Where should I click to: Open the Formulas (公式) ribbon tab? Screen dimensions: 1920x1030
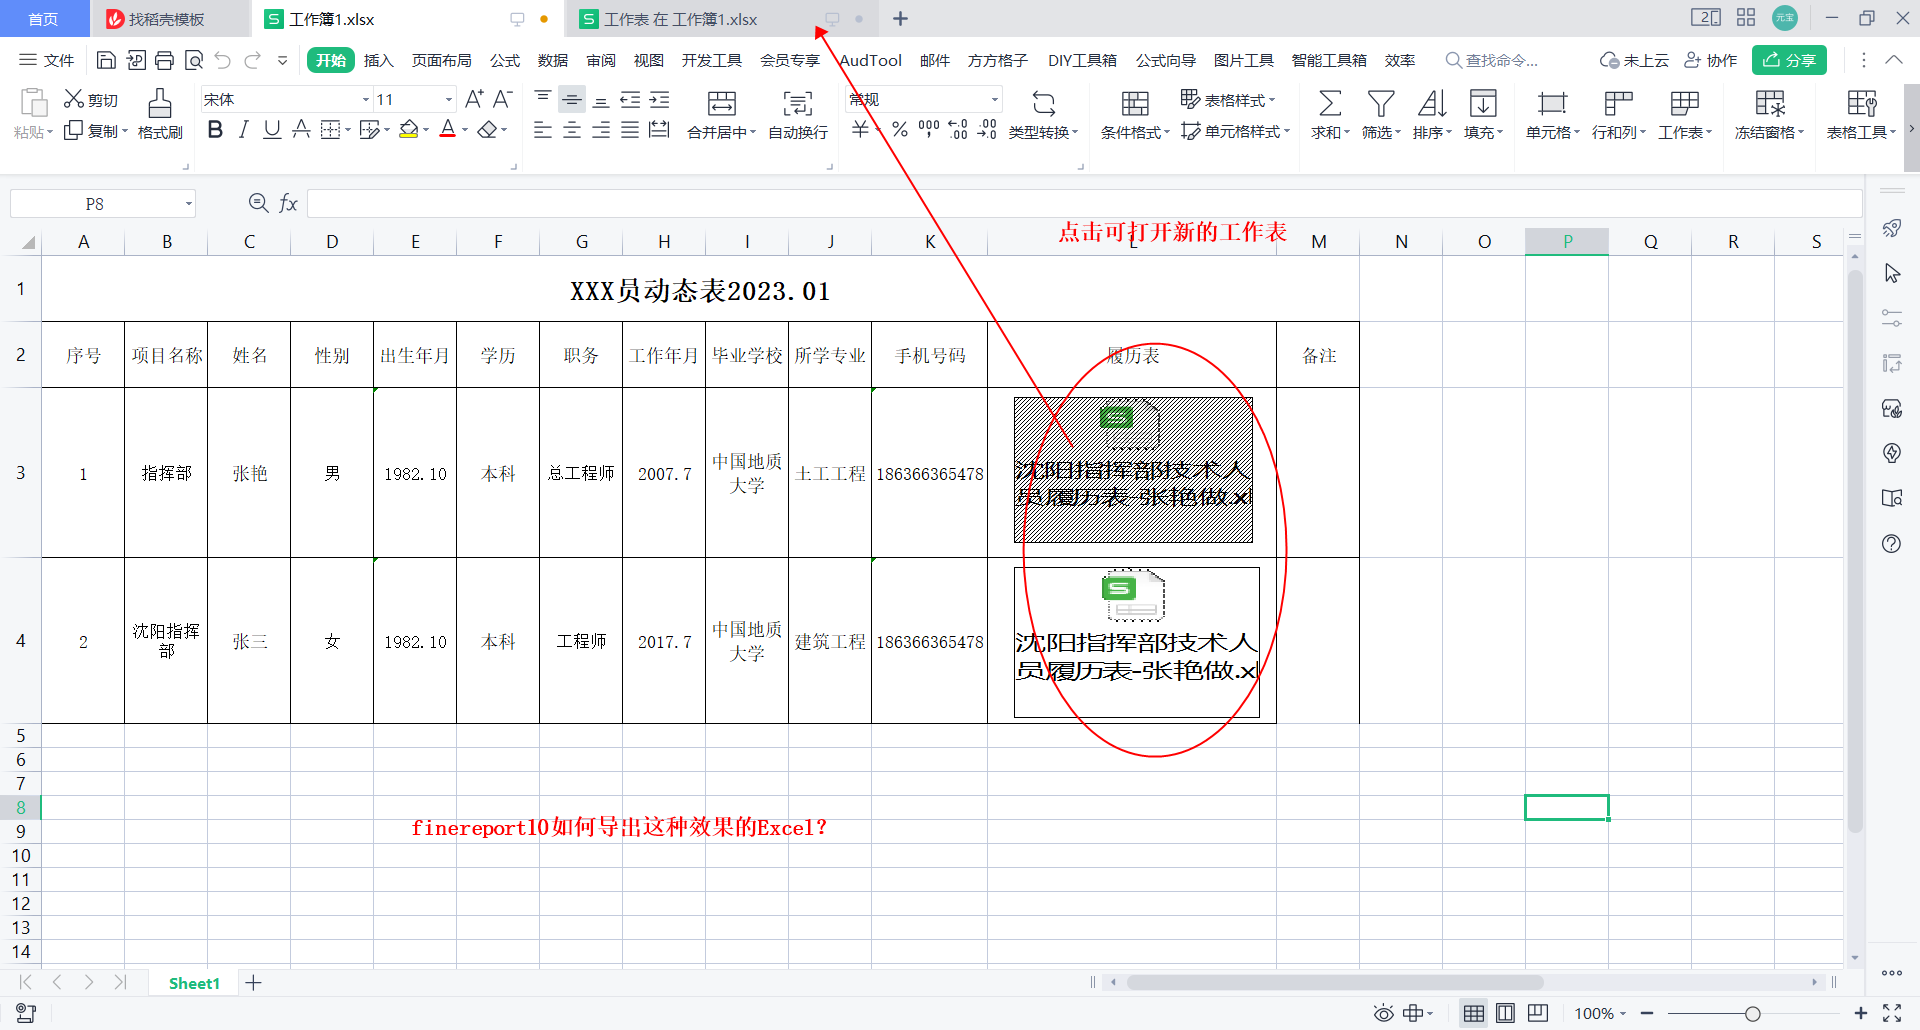[x=505, y=61]
